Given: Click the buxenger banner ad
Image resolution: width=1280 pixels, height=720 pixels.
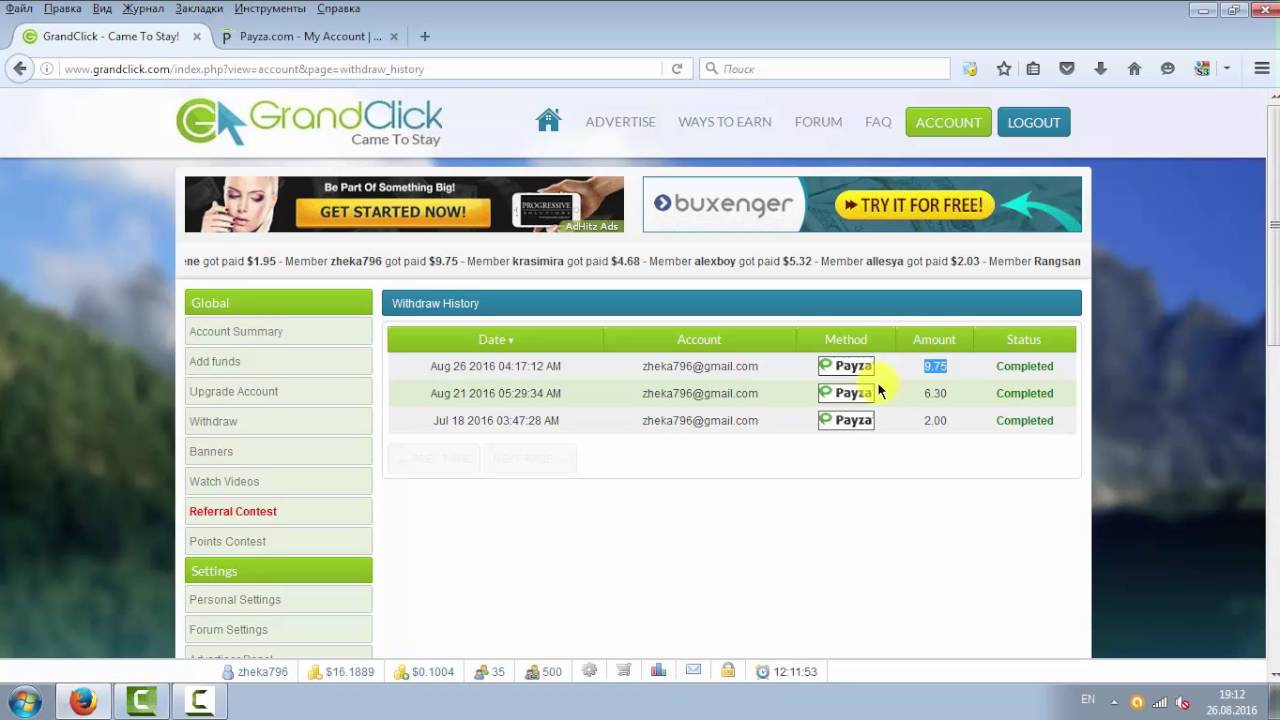Looking at the screenshot, I should pos(862,205).
